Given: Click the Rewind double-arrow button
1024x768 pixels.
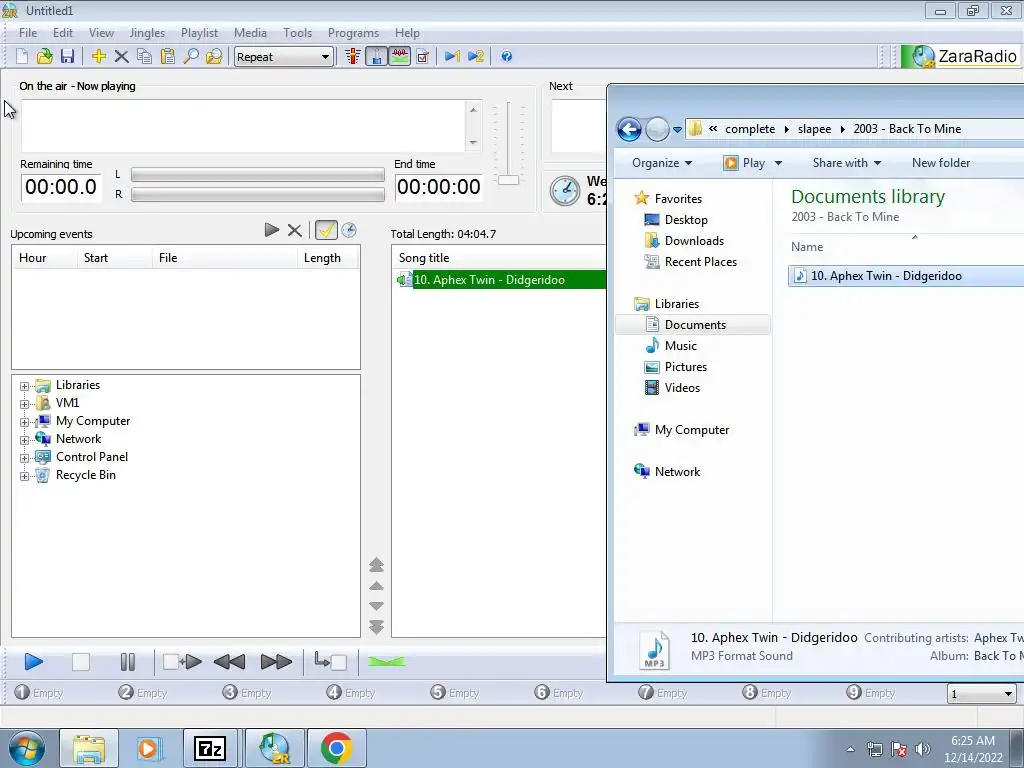Looking at the screenshot, I should click(229, 662).
